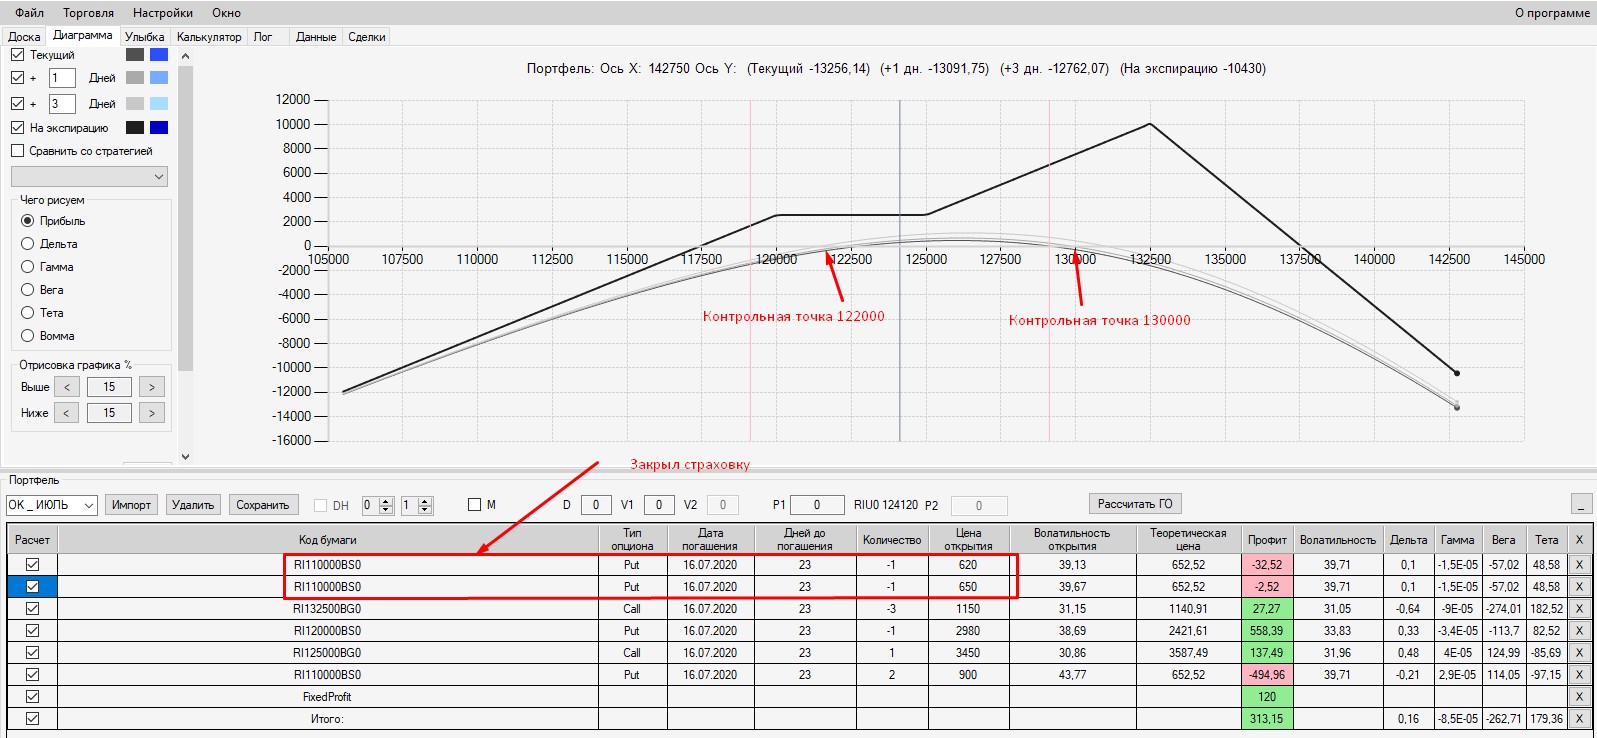Select the Дельта radio button
This screenshot has width=1597, height=738.
coord(28,244)
